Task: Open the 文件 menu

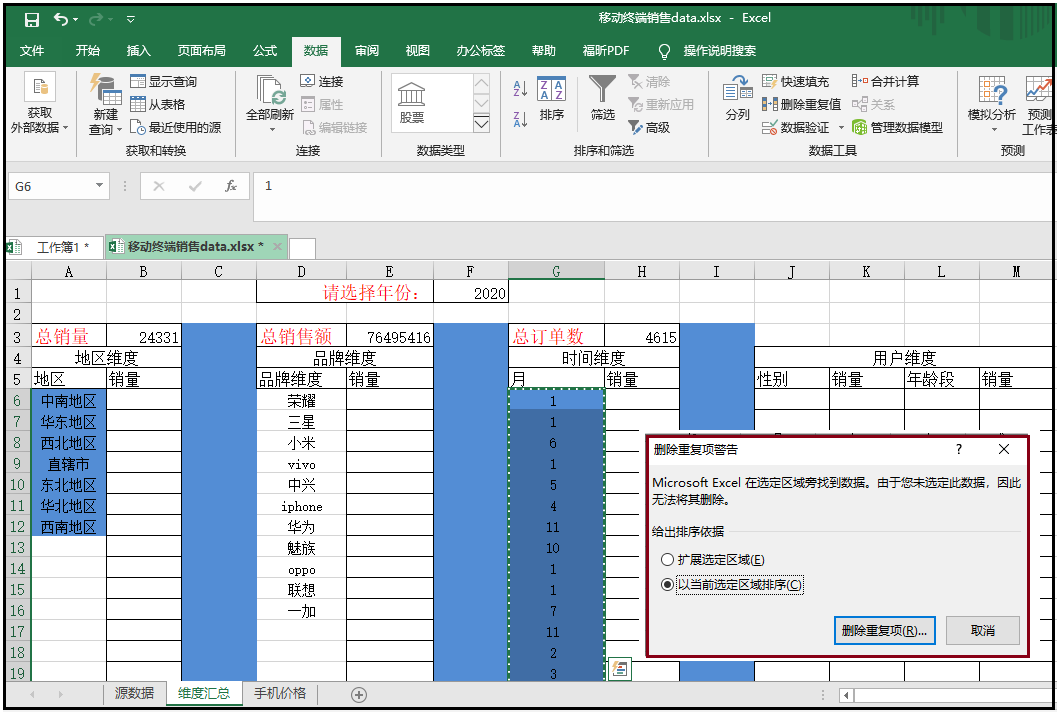Action: 32,51
